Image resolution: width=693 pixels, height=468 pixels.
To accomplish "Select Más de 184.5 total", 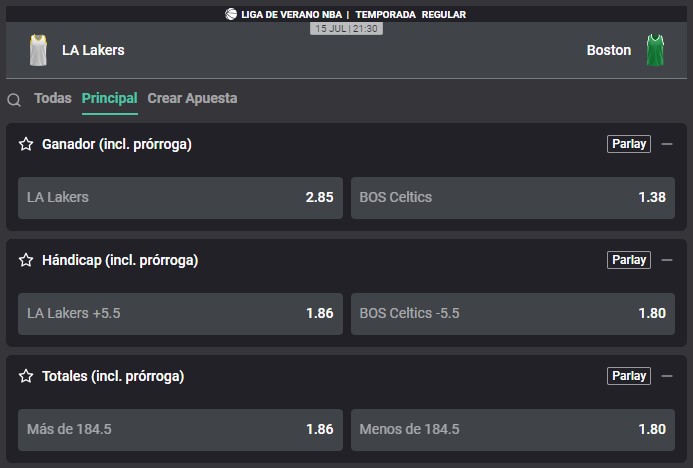I will (180, 430).
